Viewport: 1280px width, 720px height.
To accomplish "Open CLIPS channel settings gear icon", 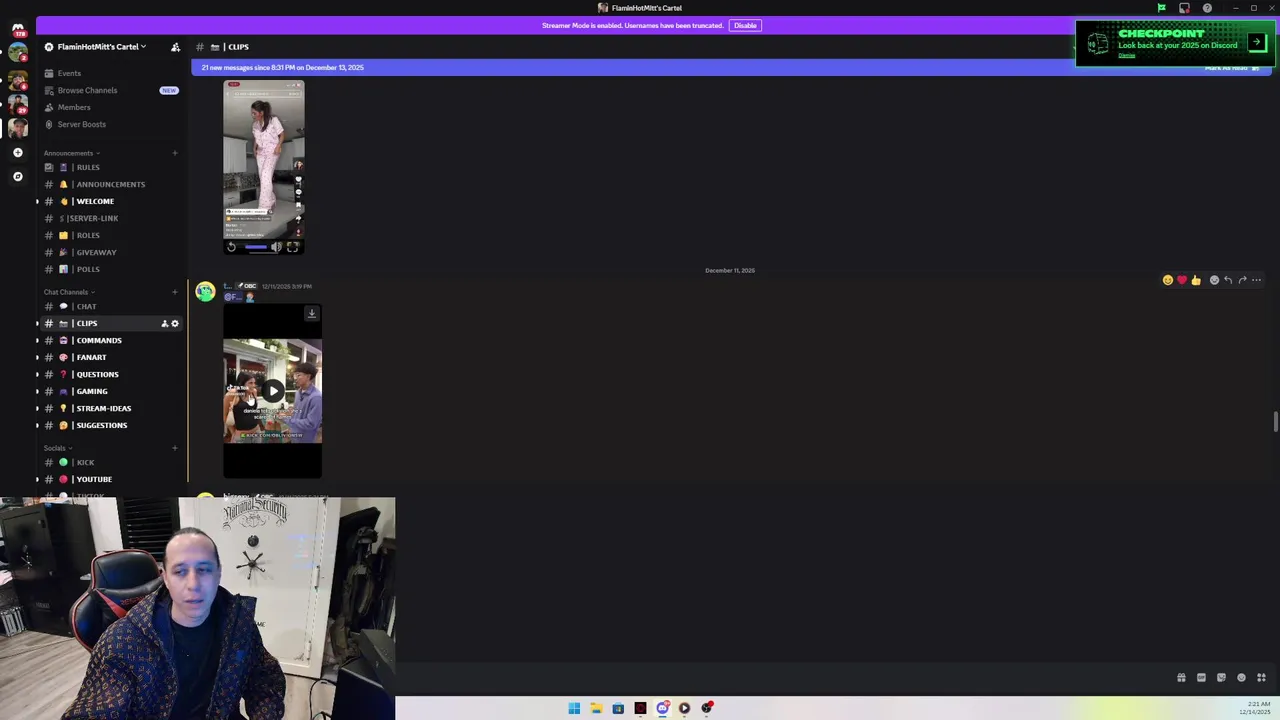I will point(175,323).
